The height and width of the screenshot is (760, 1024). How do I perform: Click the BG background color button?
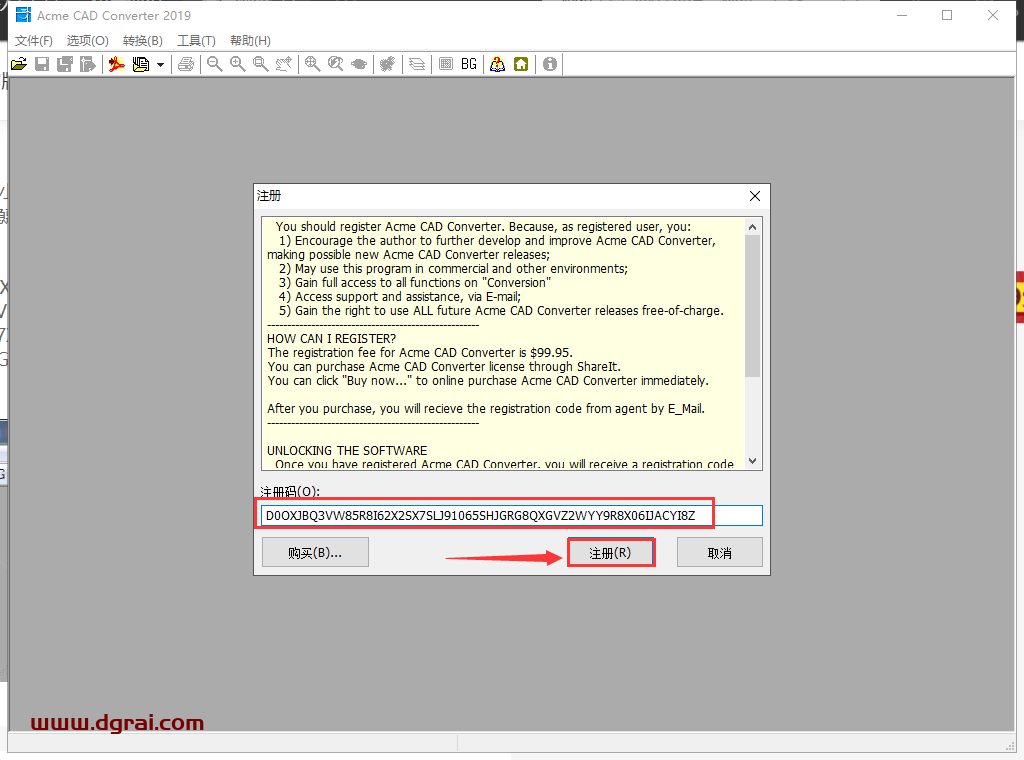(x=469, y=64)
